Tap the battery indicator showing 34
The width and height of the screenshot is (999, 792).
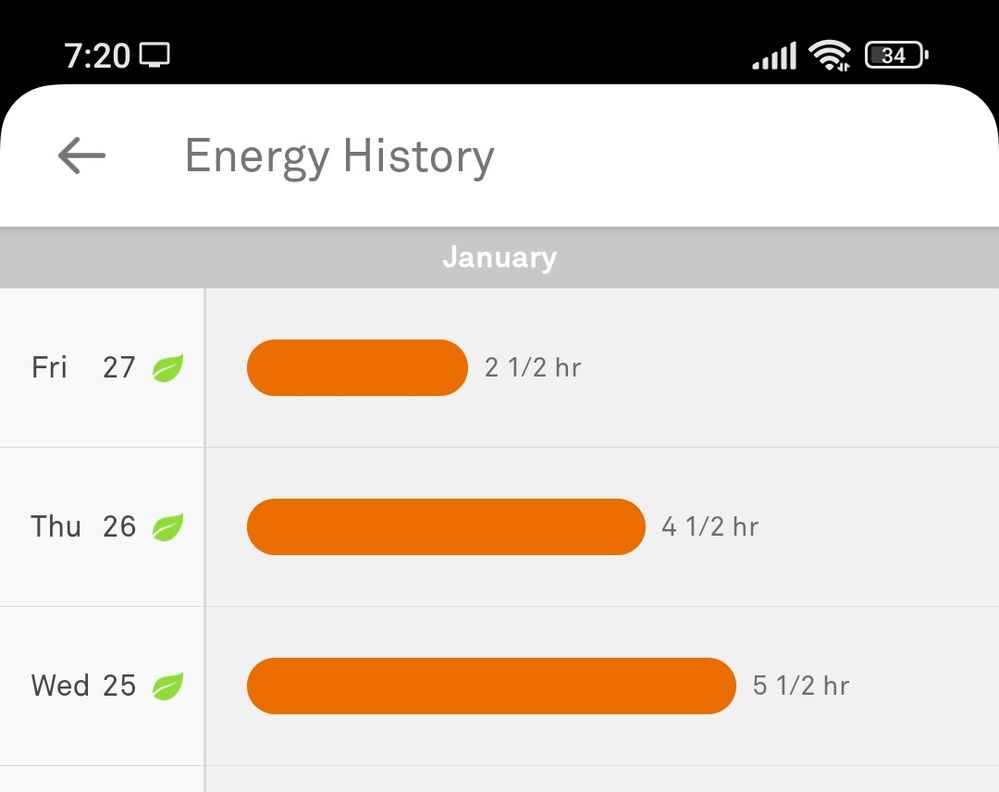point(896,55)
